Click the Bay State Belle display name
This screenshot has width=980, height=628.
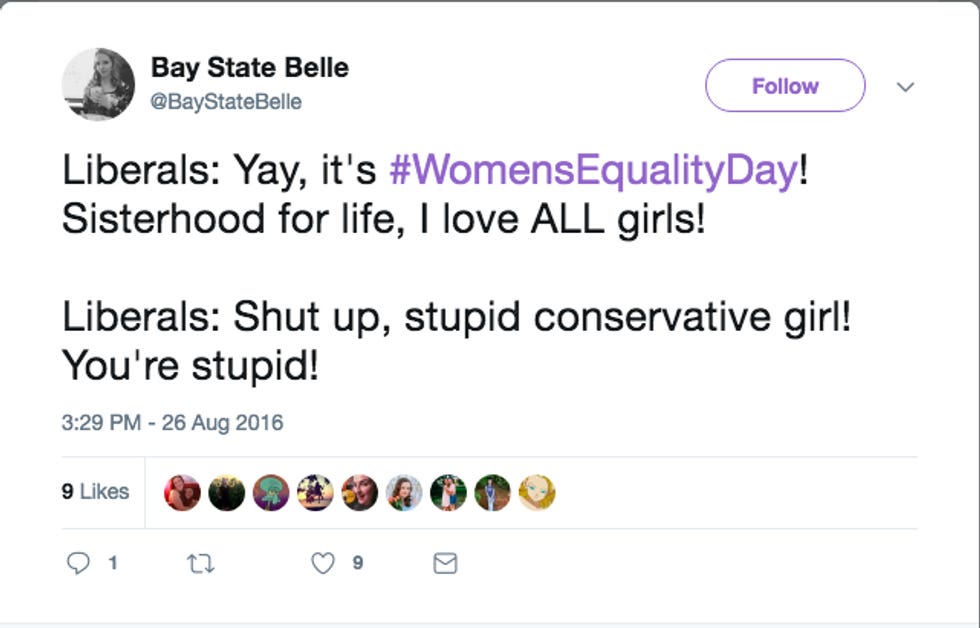click(249, 68)
